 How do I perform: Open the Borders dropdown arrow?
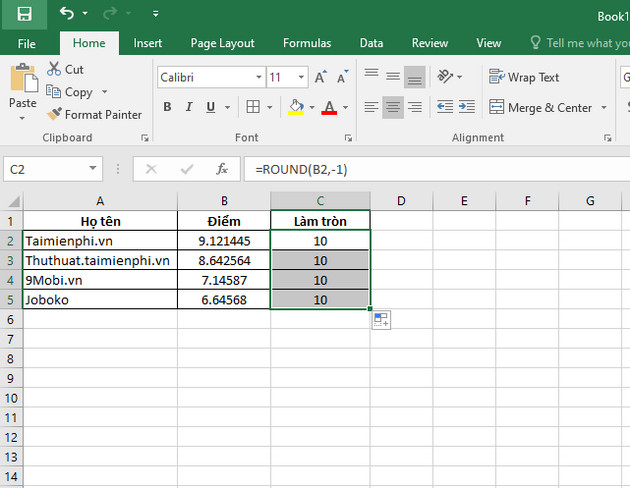click(270, 107)
